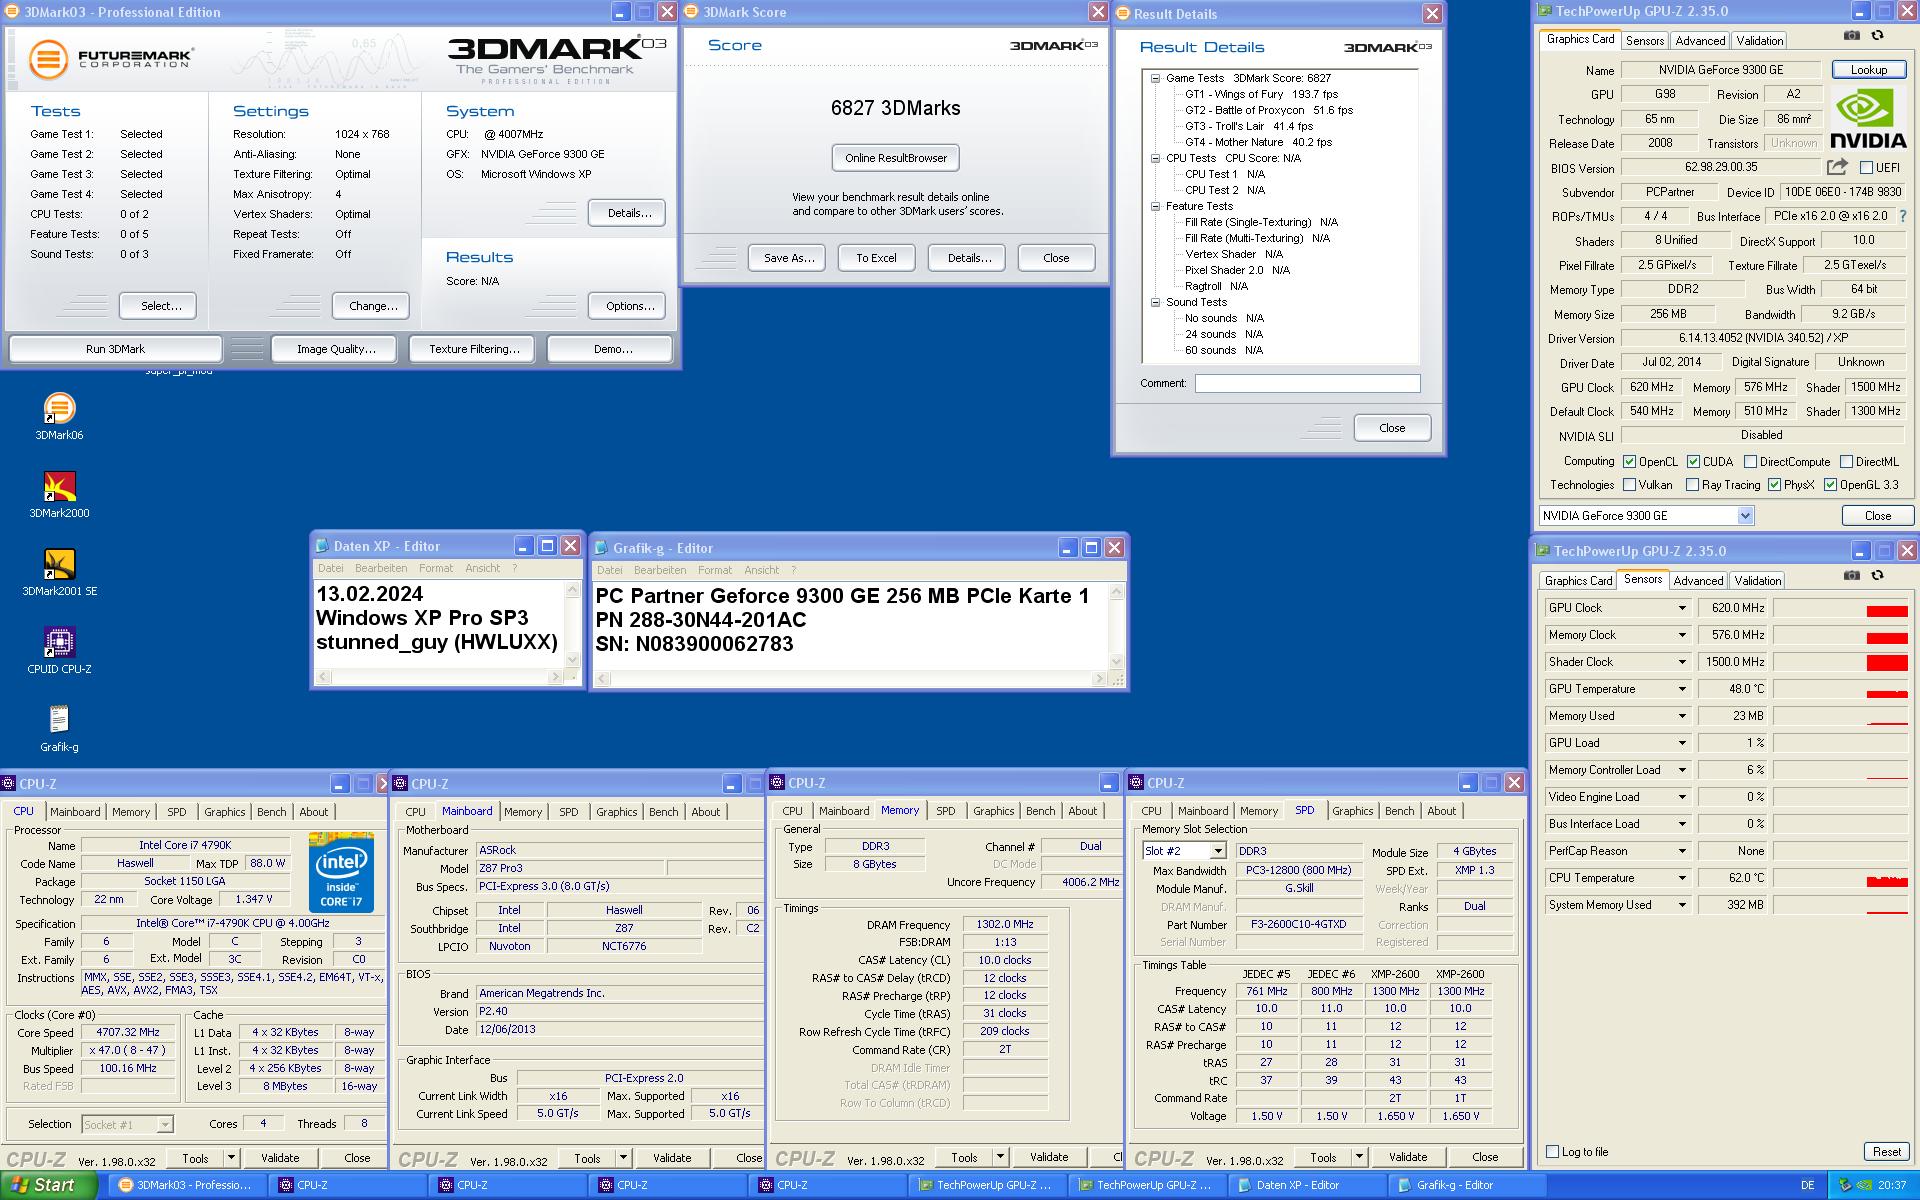Screen dimensions: 1920x1200
Task: Open the PerfCap Reason sensor dropdown
Action: tap(1682, 851)
